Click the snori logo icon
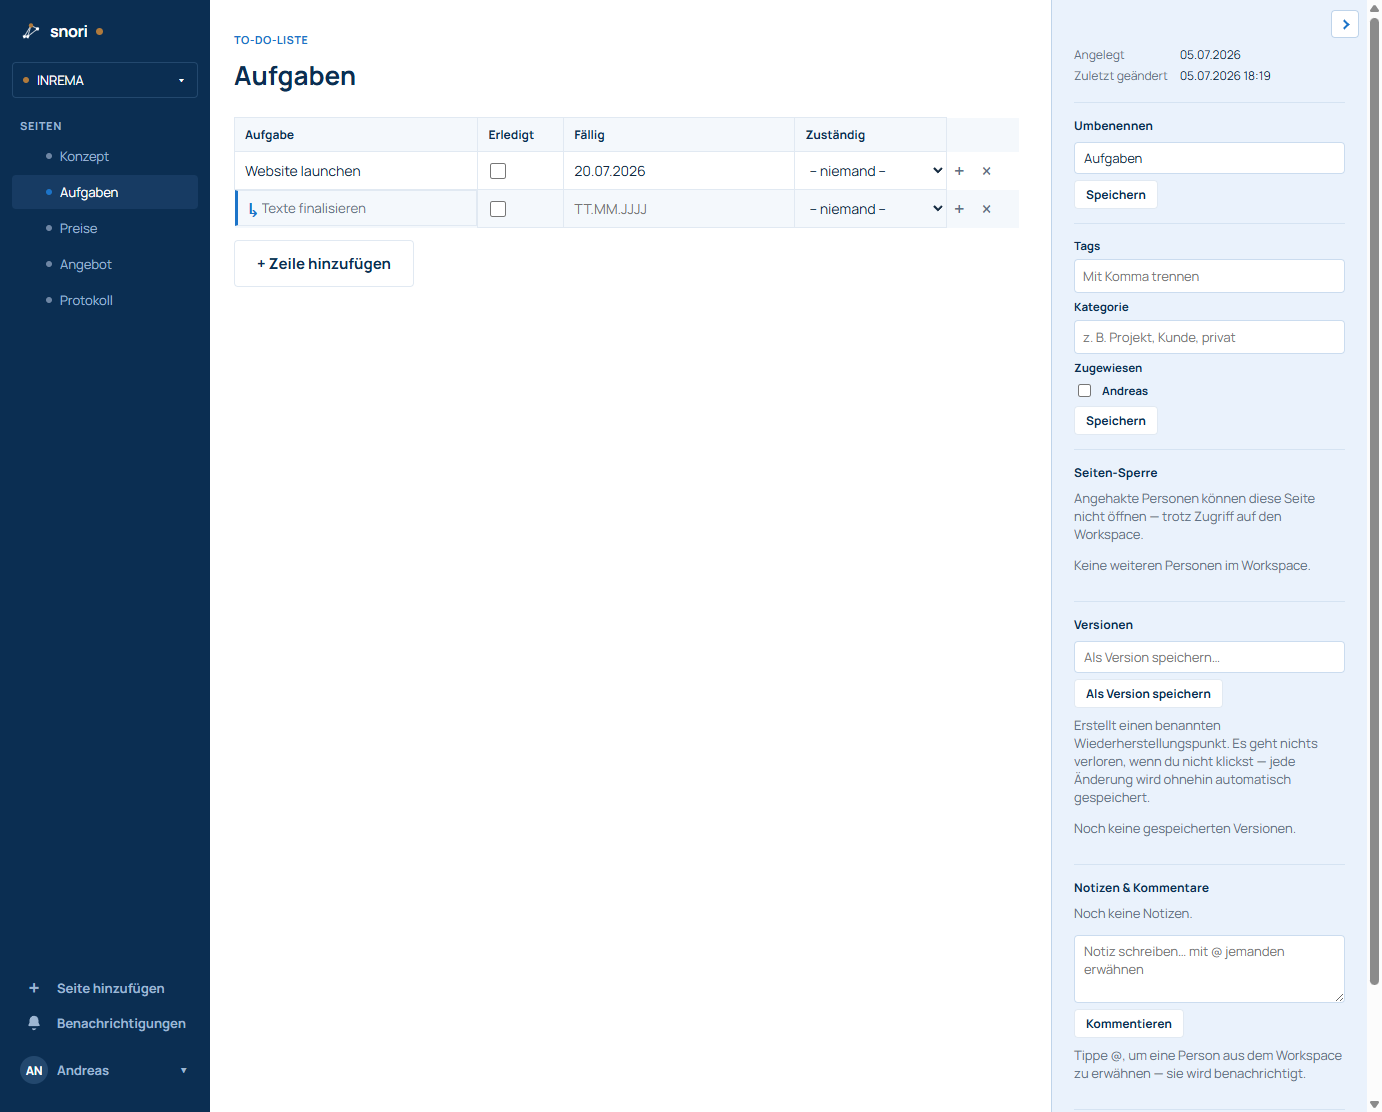The height and width of the screenshot is (1112, 1382). pos(31,31)
